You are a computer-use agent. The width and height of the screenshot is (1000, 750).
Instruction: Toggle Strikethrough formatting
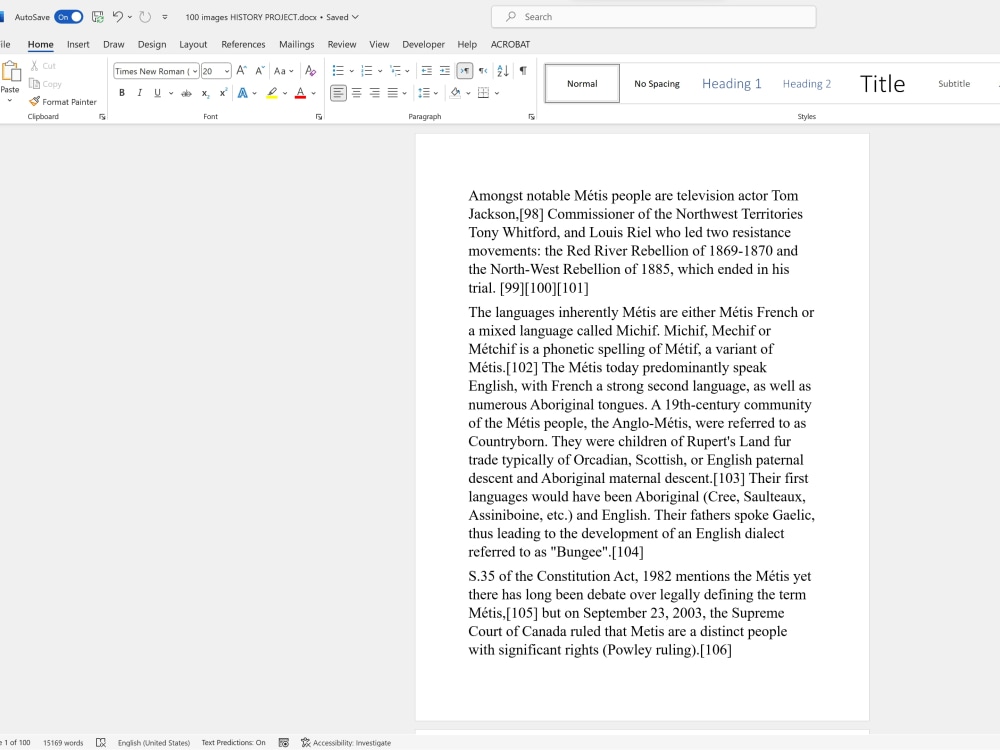[186, 93]
